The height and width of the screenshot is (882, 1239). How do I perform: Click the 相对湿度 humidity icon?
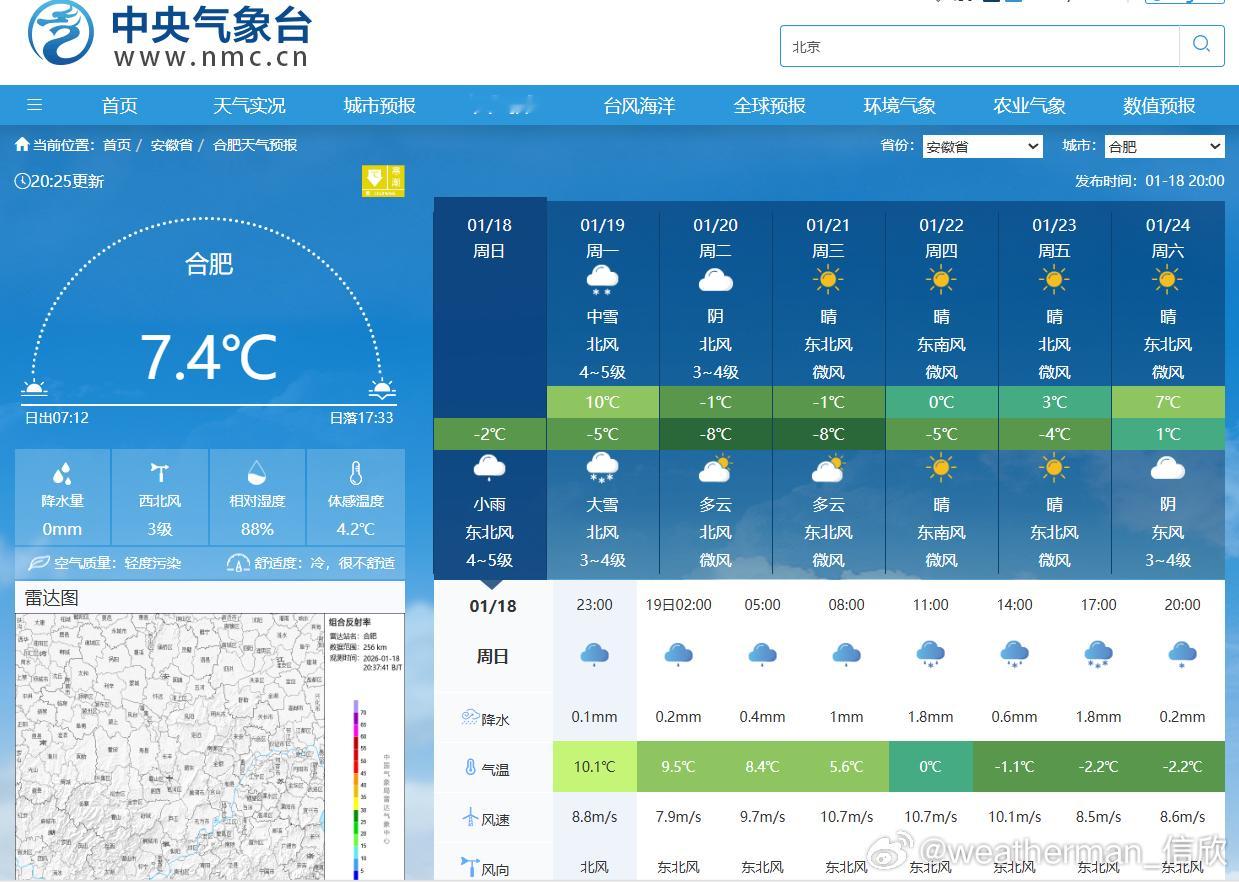257,472
